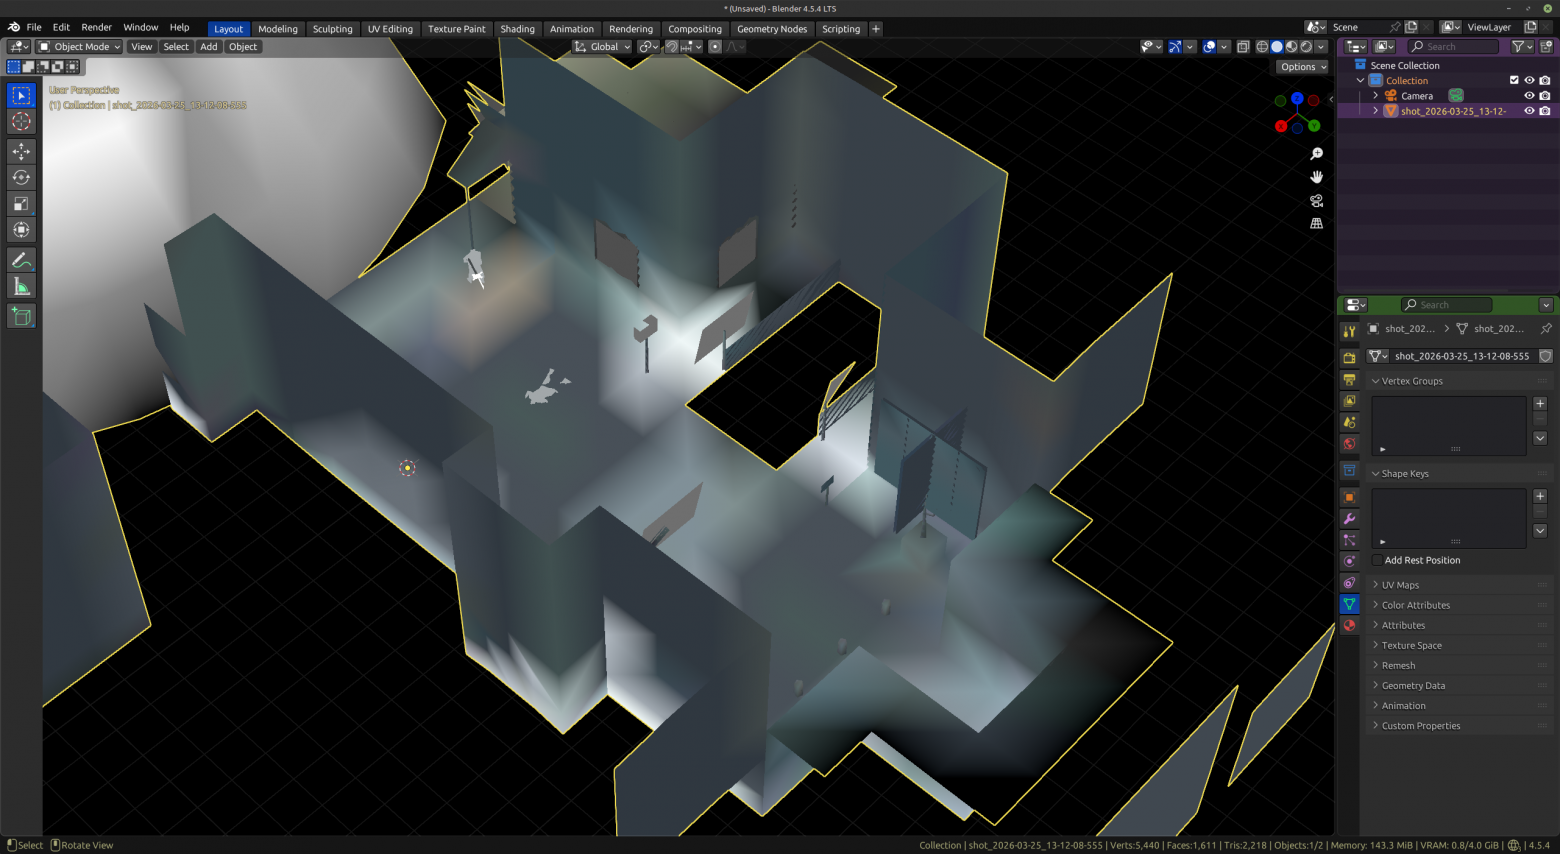Pick the Measure ruler tool
The image size is (1560, 854).
point(21,288)
